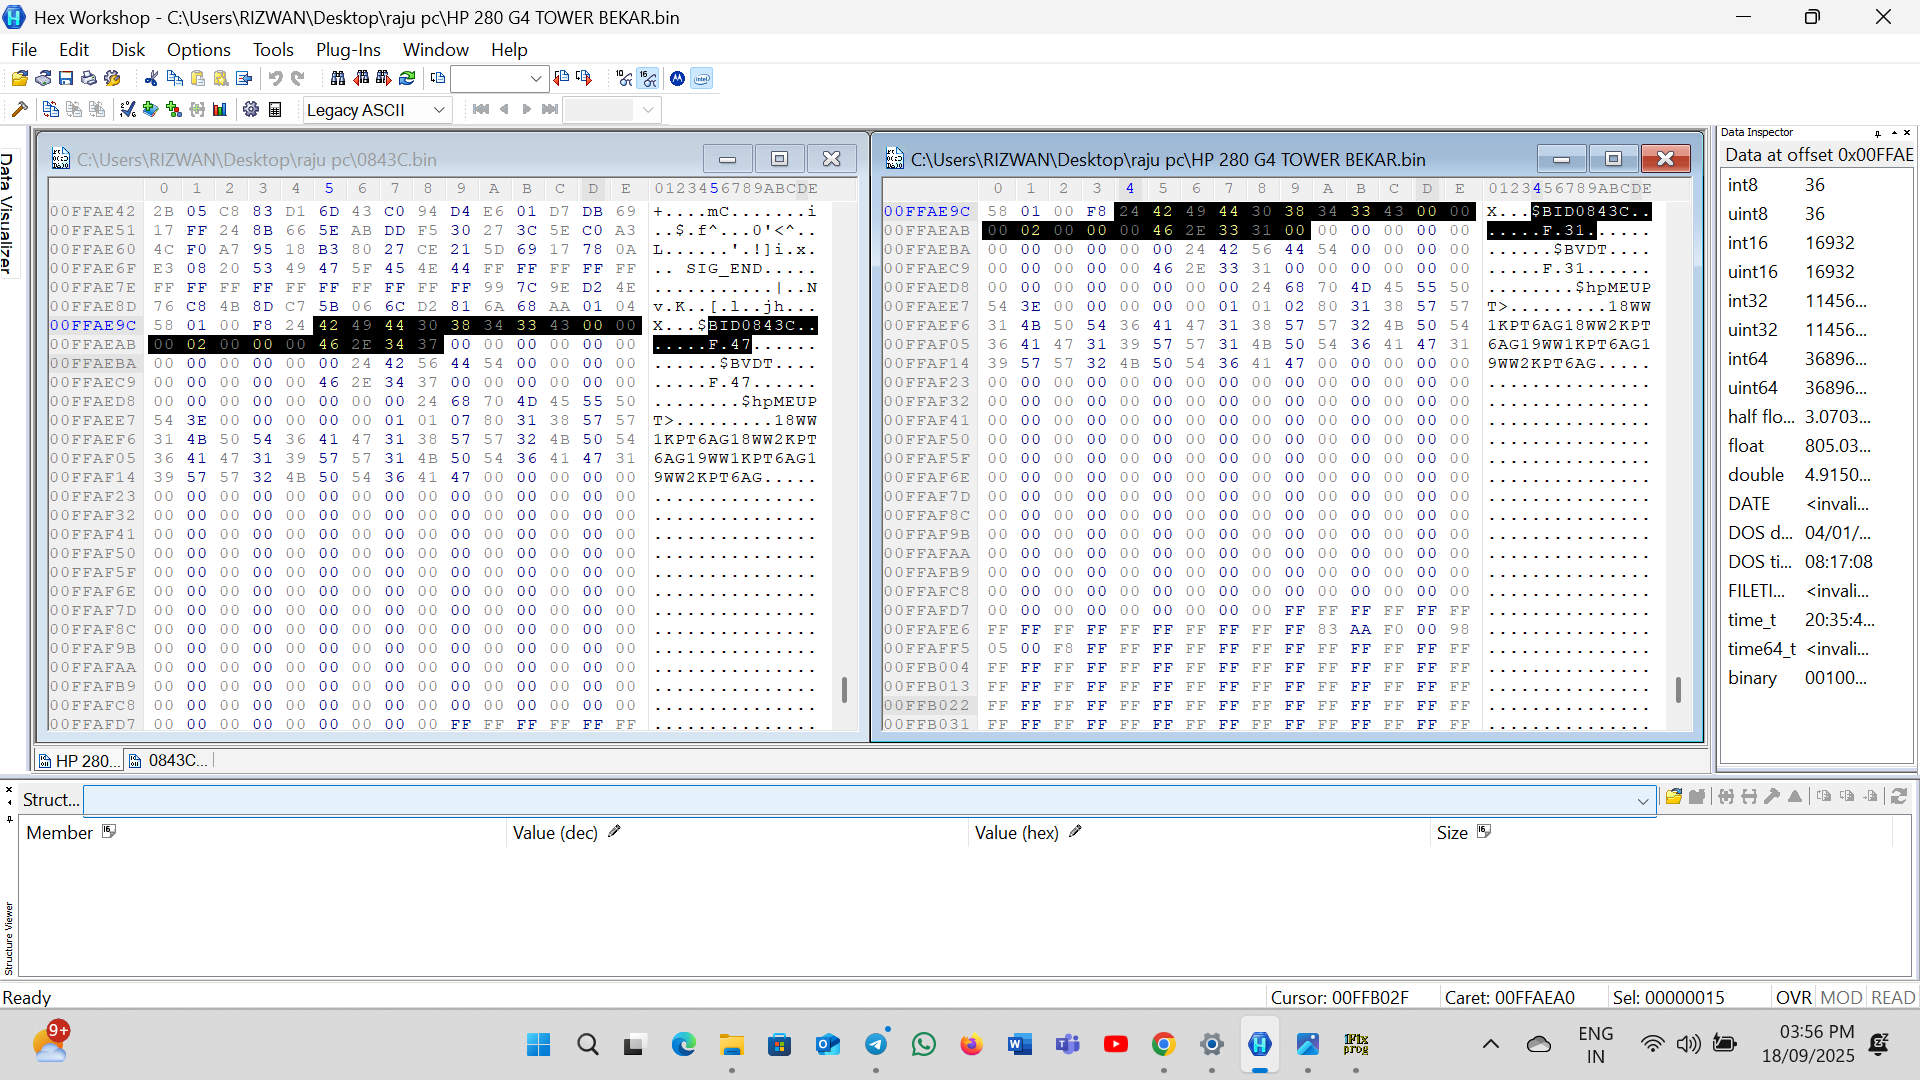Open the Data Visualizer side panel tab
Screen dimensions: 1920x1080
coord(8,213)
